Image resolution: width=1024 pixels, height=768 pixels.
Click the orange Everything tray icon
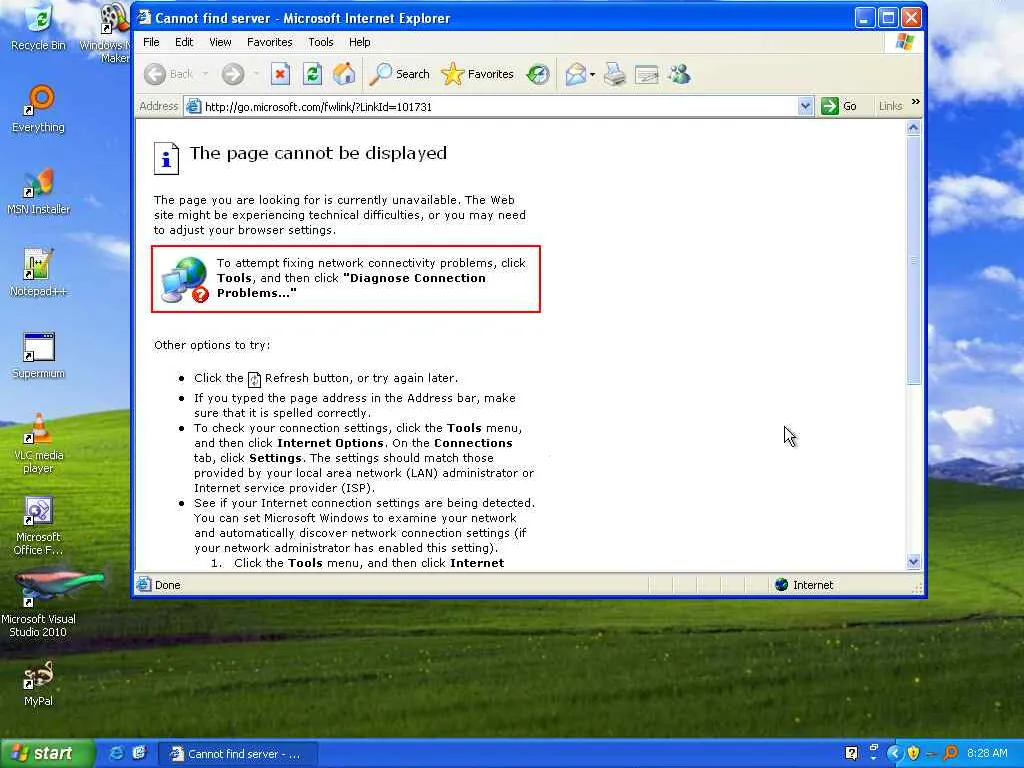coord(951,753)
